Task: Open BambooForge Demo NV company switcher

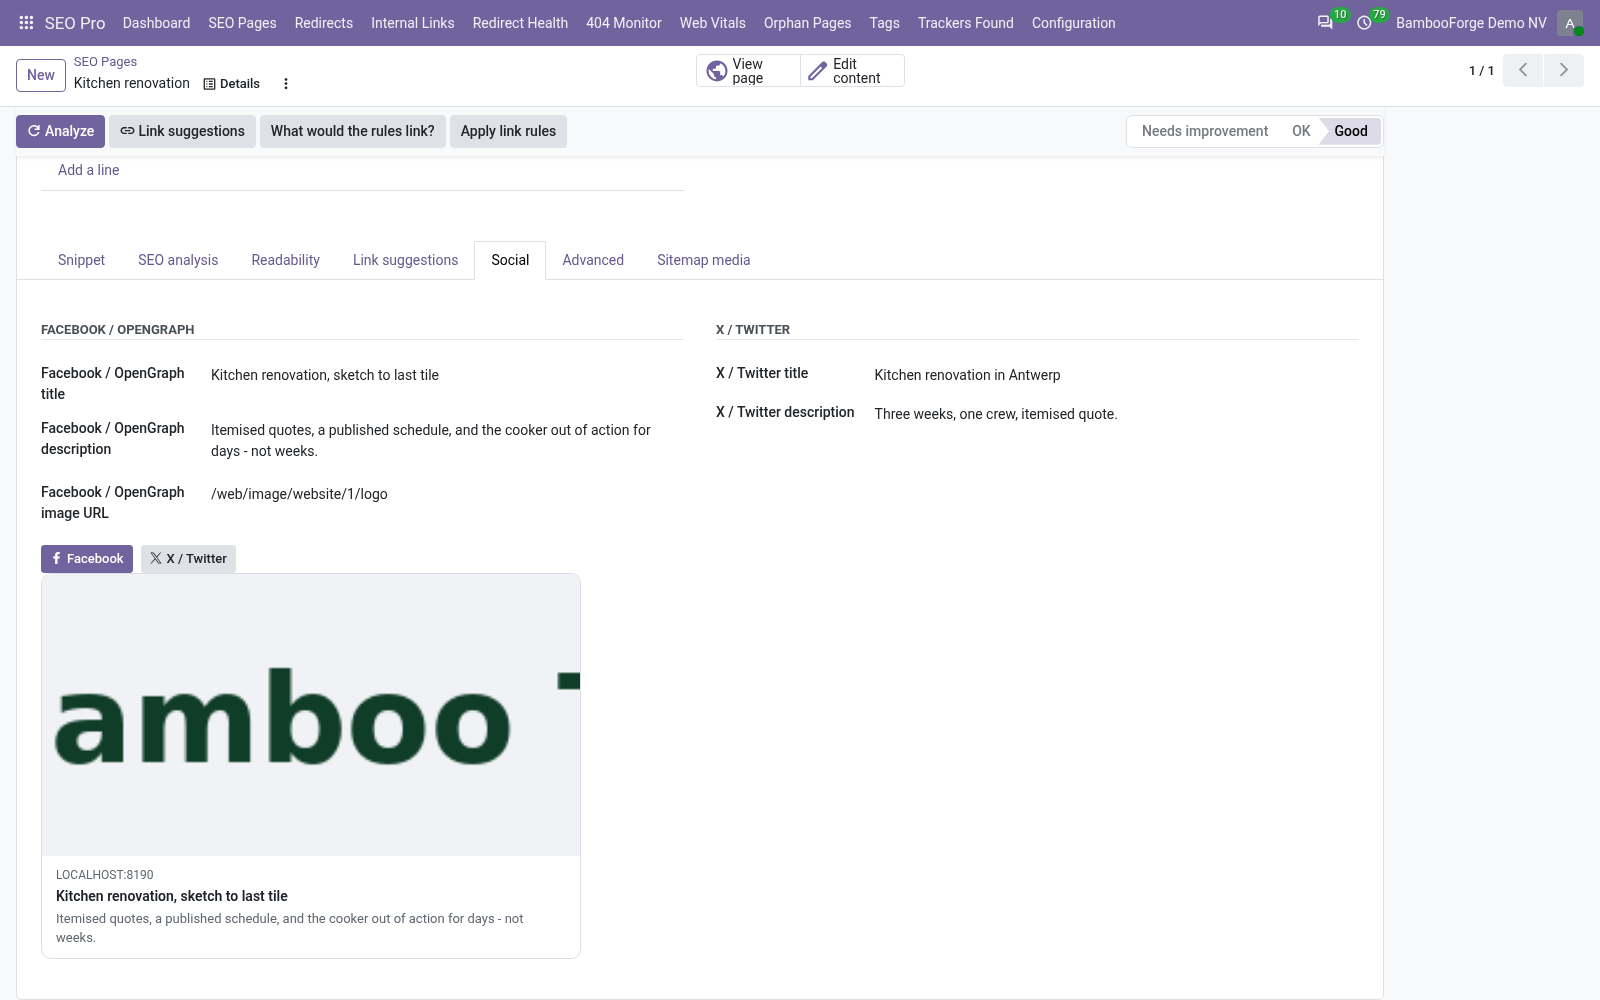Action: pyautogui.click(x=1471, y=23)
